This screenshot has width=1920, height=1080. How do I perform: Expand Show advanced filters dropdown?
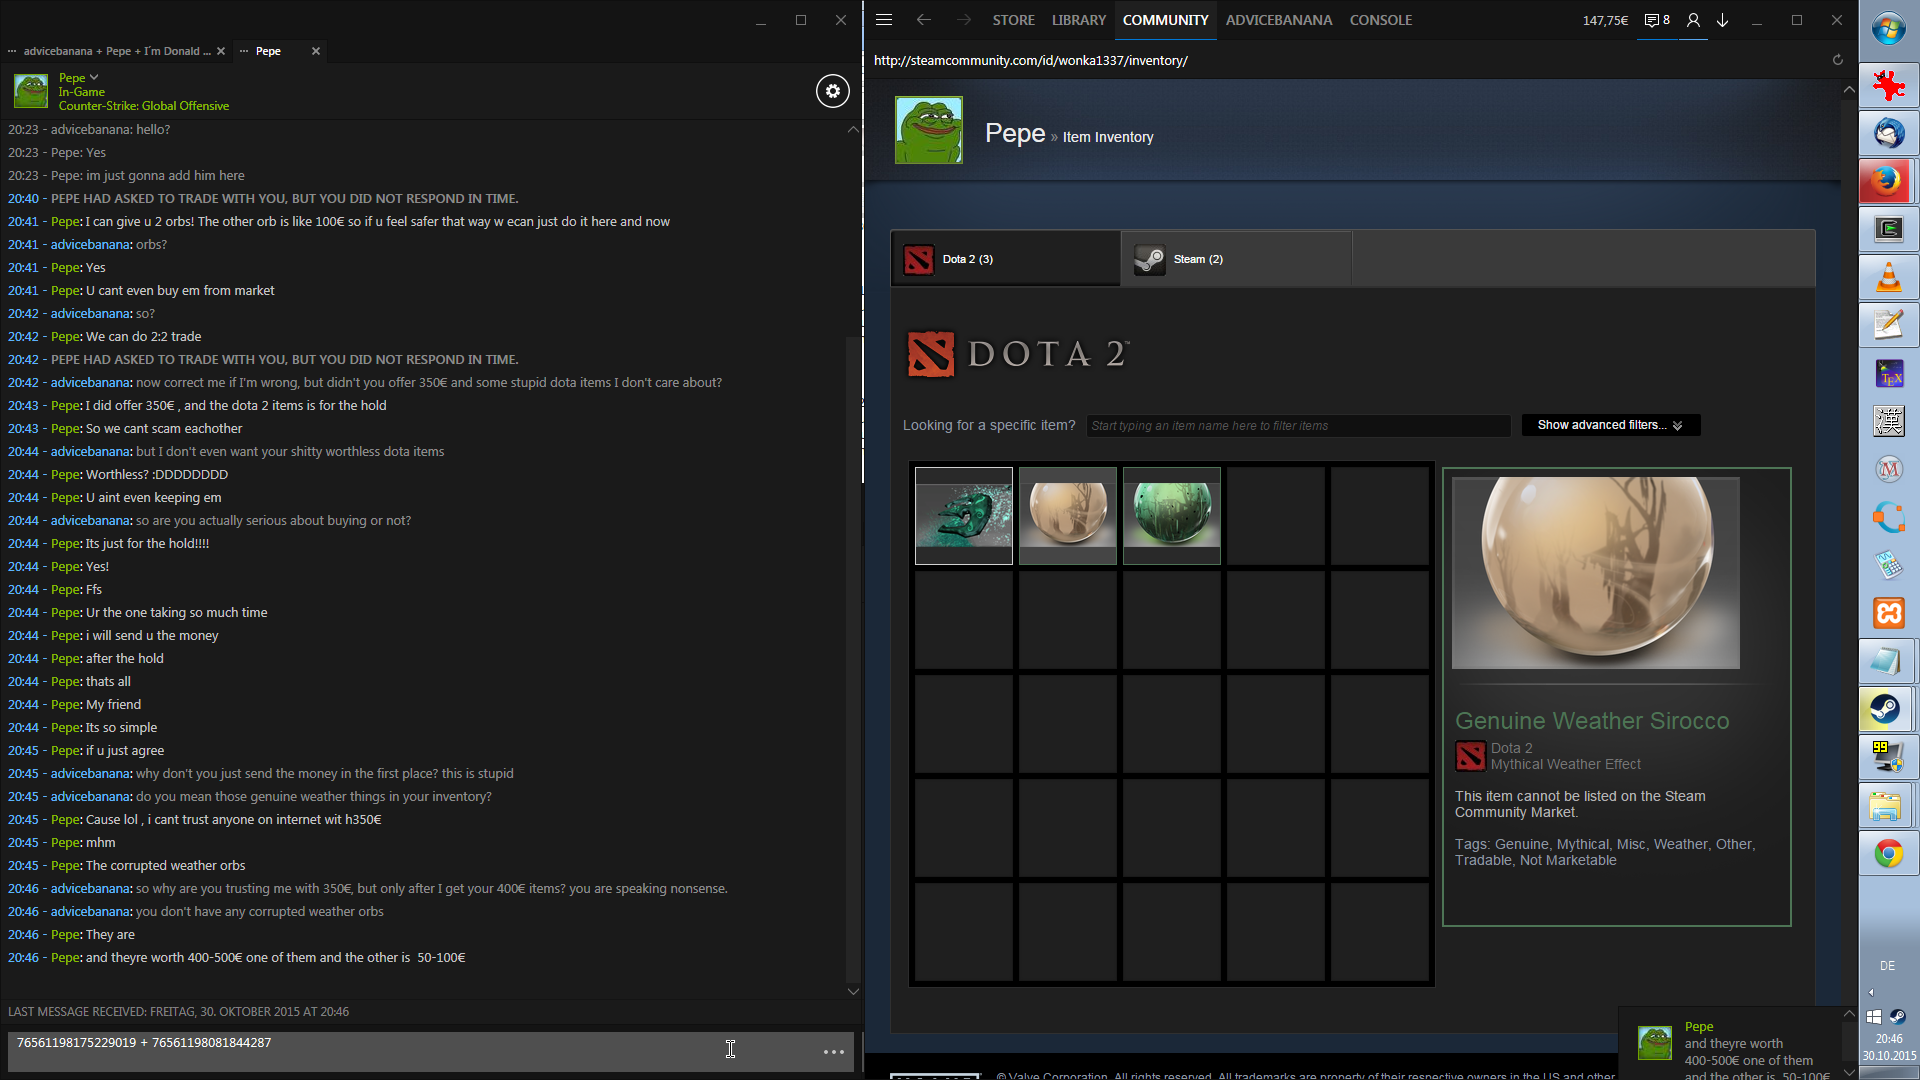click(1610, 425)
